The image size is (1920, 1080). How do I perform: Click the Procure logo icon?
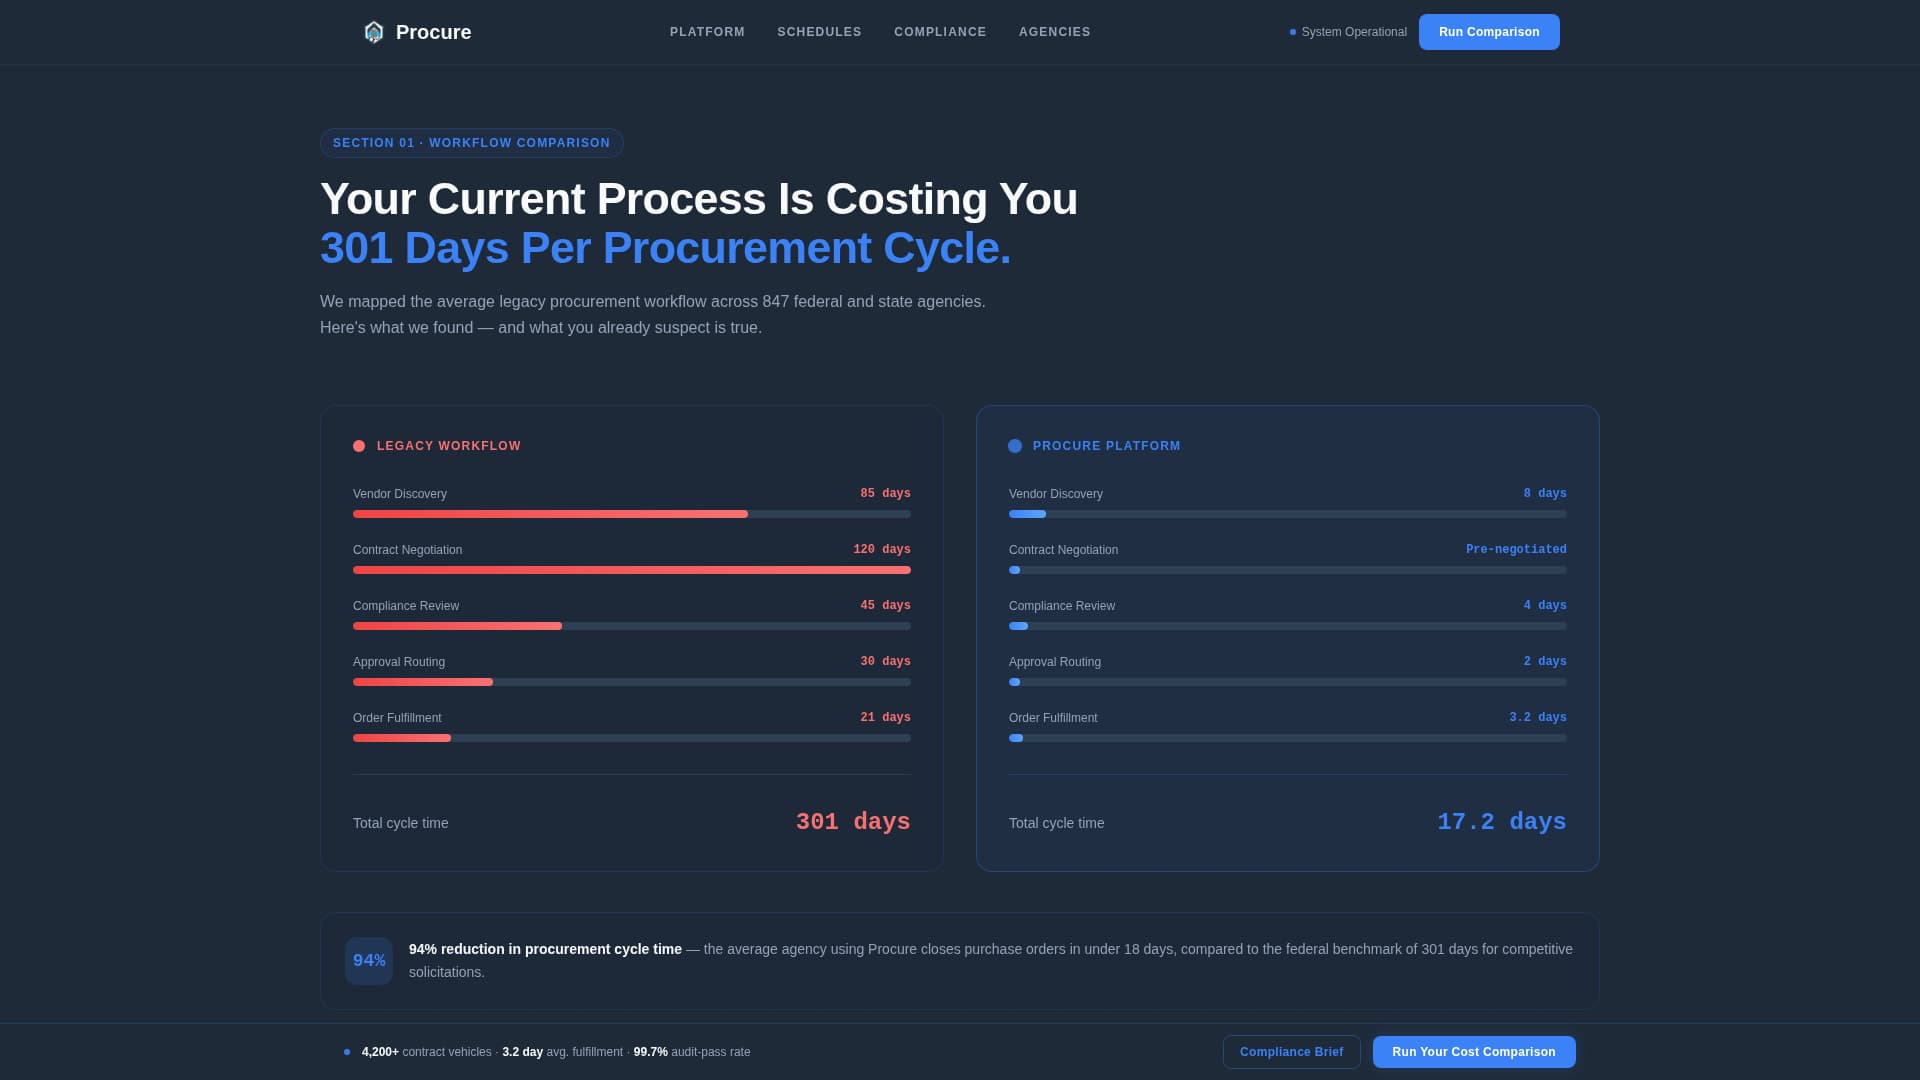373,32
